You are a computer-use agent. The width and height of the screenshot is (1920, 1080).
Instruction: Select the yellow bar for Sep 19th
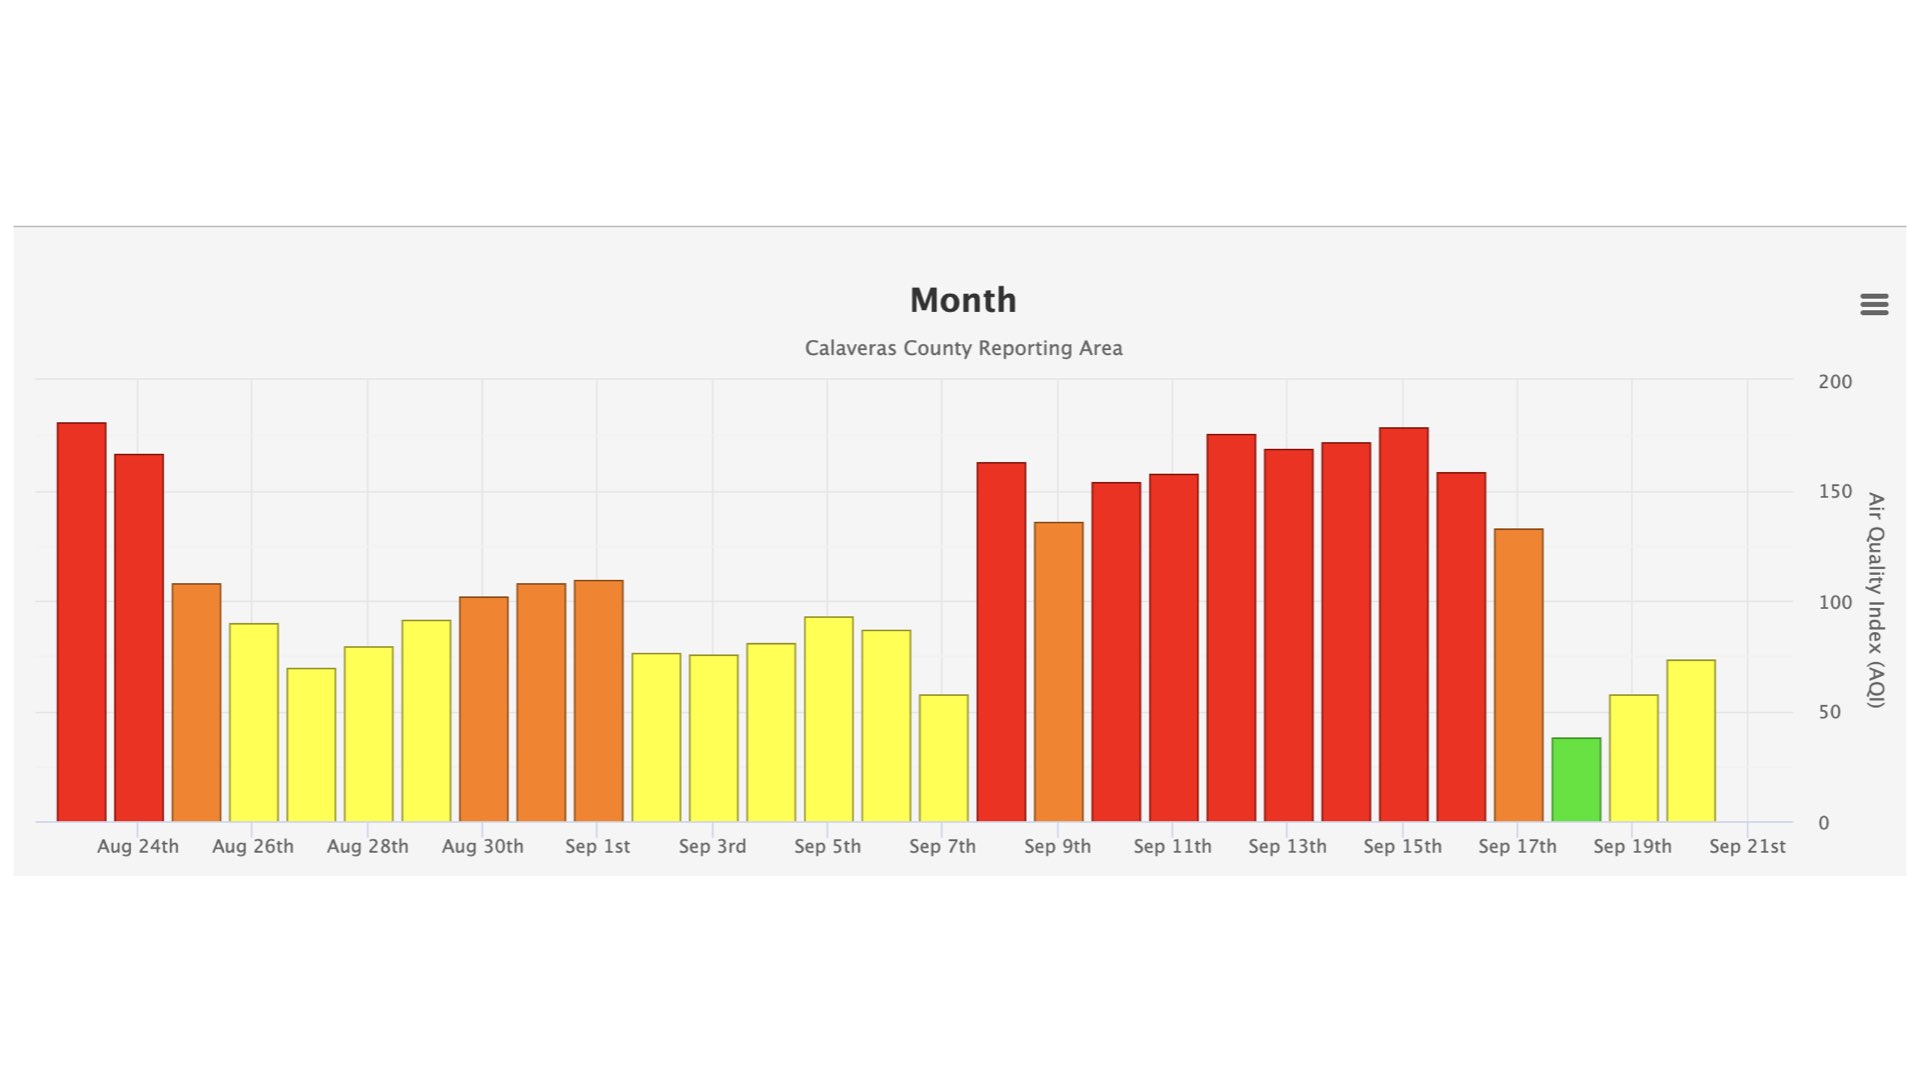[x=1634, y=758]
